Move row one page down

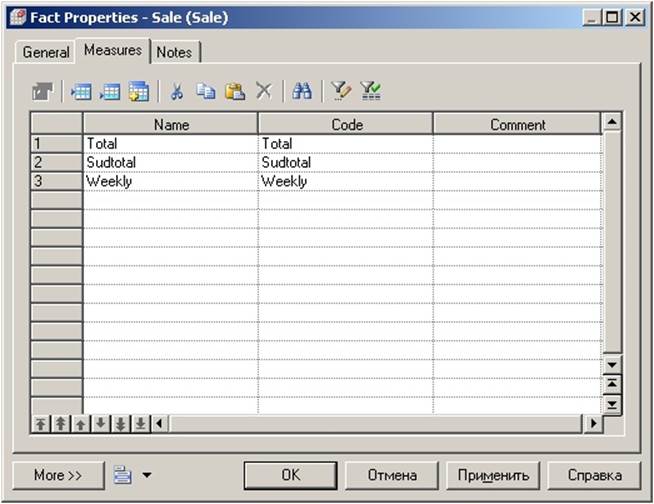click(121, 424)
